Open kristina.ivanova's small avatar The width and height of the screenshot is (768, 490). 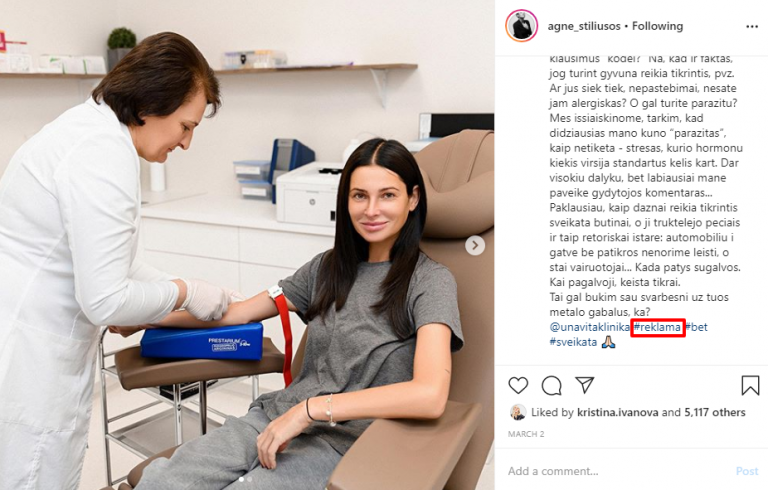[518, 413]
